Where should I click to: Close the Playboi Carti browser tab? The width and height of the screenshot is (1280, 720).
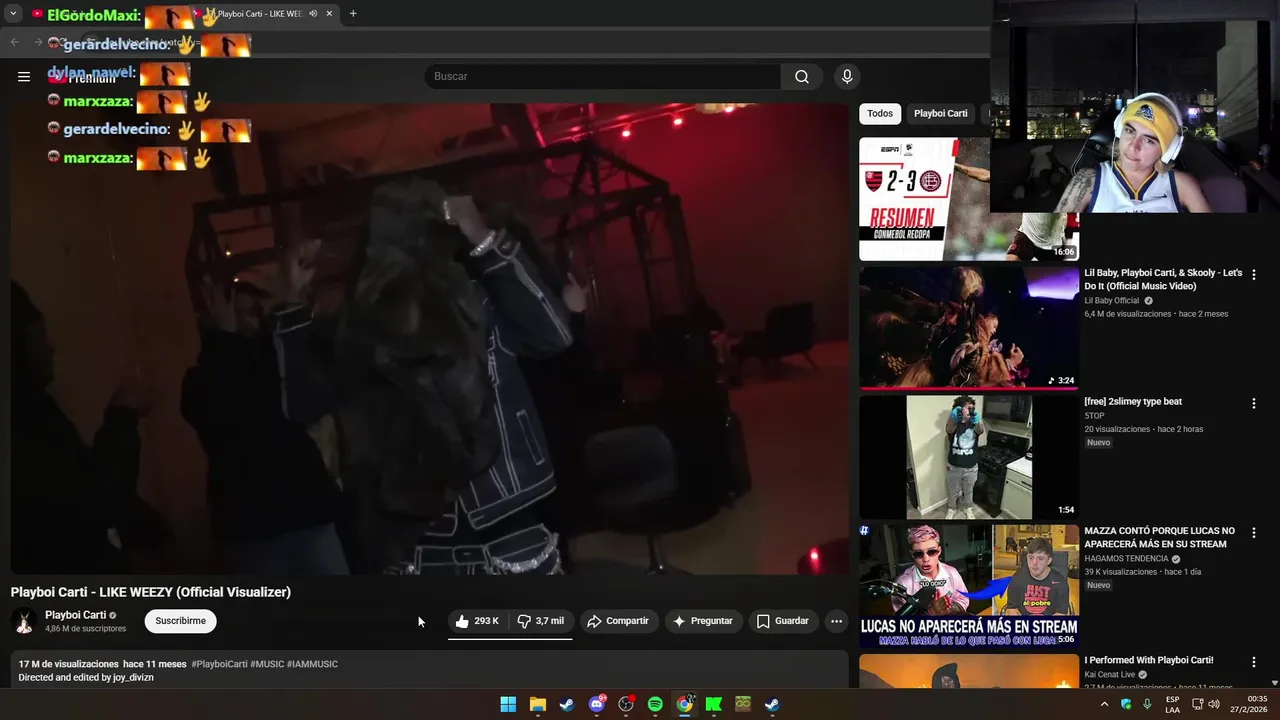pos(329,14)
